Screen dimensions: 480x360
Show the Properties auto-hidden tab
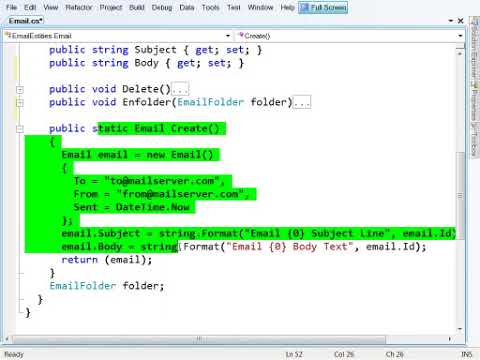click(x=474, y=102)
